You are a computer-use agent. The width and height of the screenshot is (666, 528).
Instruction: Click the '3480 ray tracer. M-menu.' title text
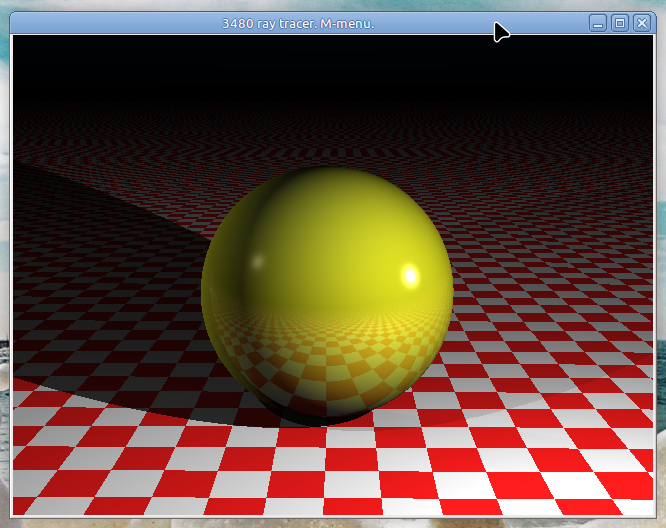(x=298, y=23)
